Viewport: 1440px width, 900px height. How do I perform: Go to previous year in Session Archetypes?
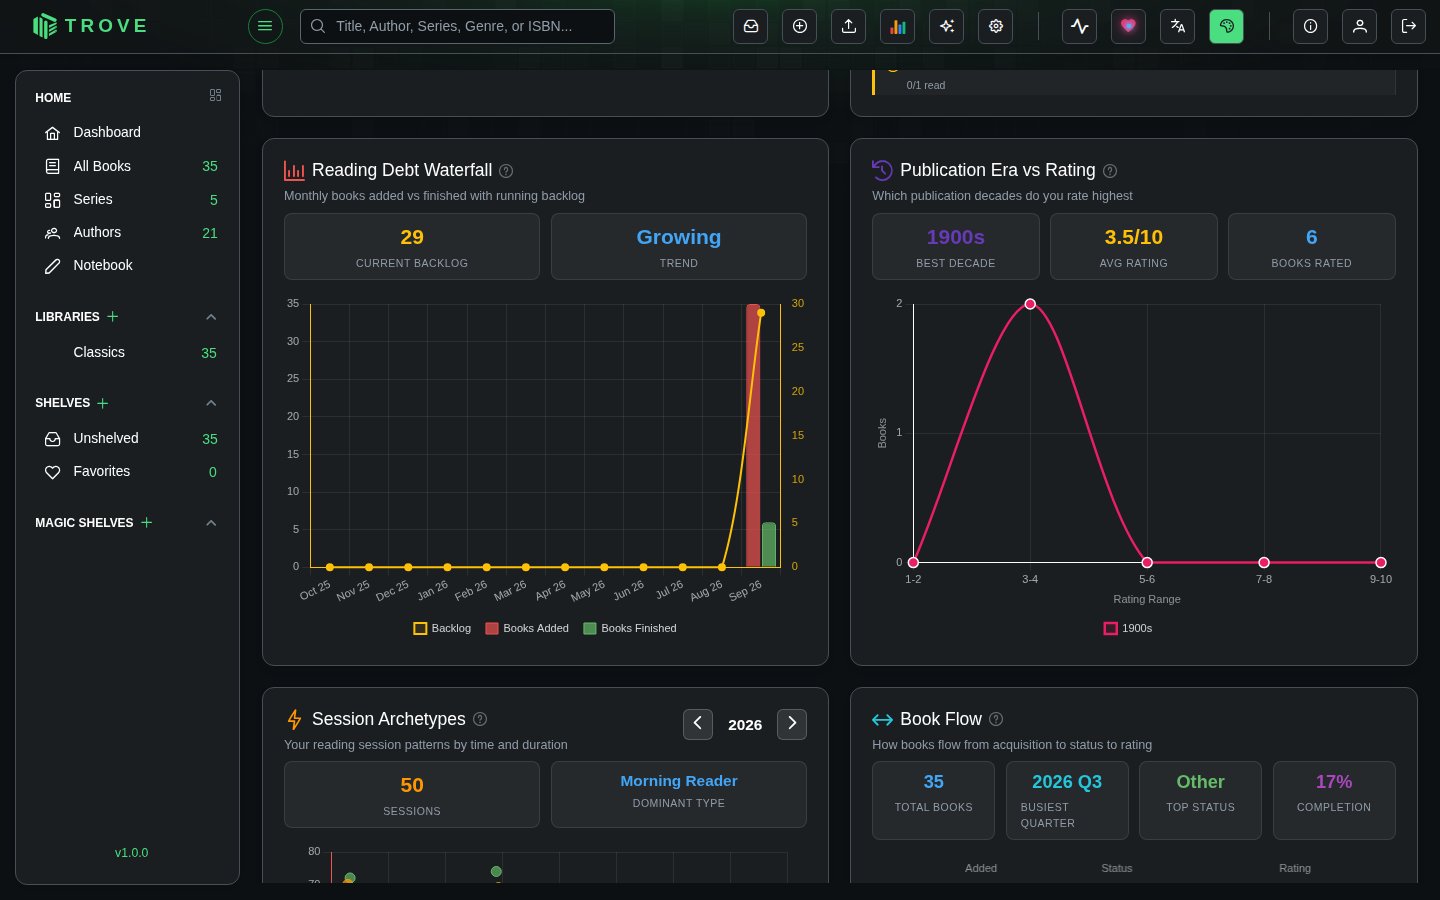point(698,724)
